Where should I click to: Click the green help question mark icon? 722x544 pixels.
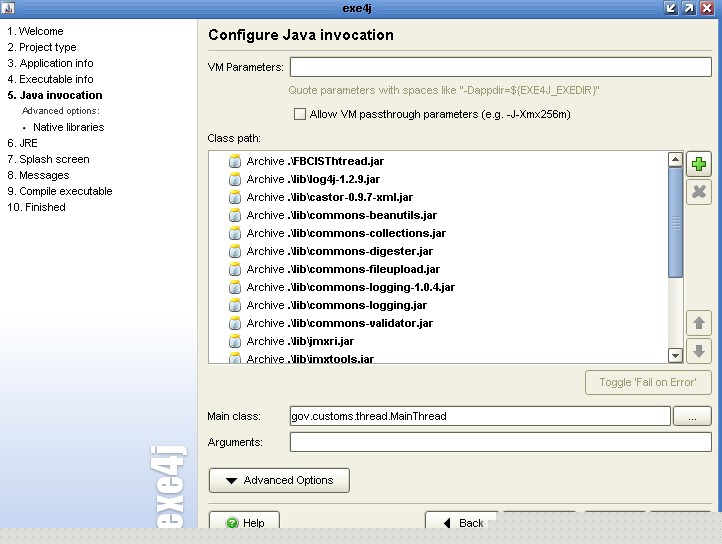click(232, 523)
